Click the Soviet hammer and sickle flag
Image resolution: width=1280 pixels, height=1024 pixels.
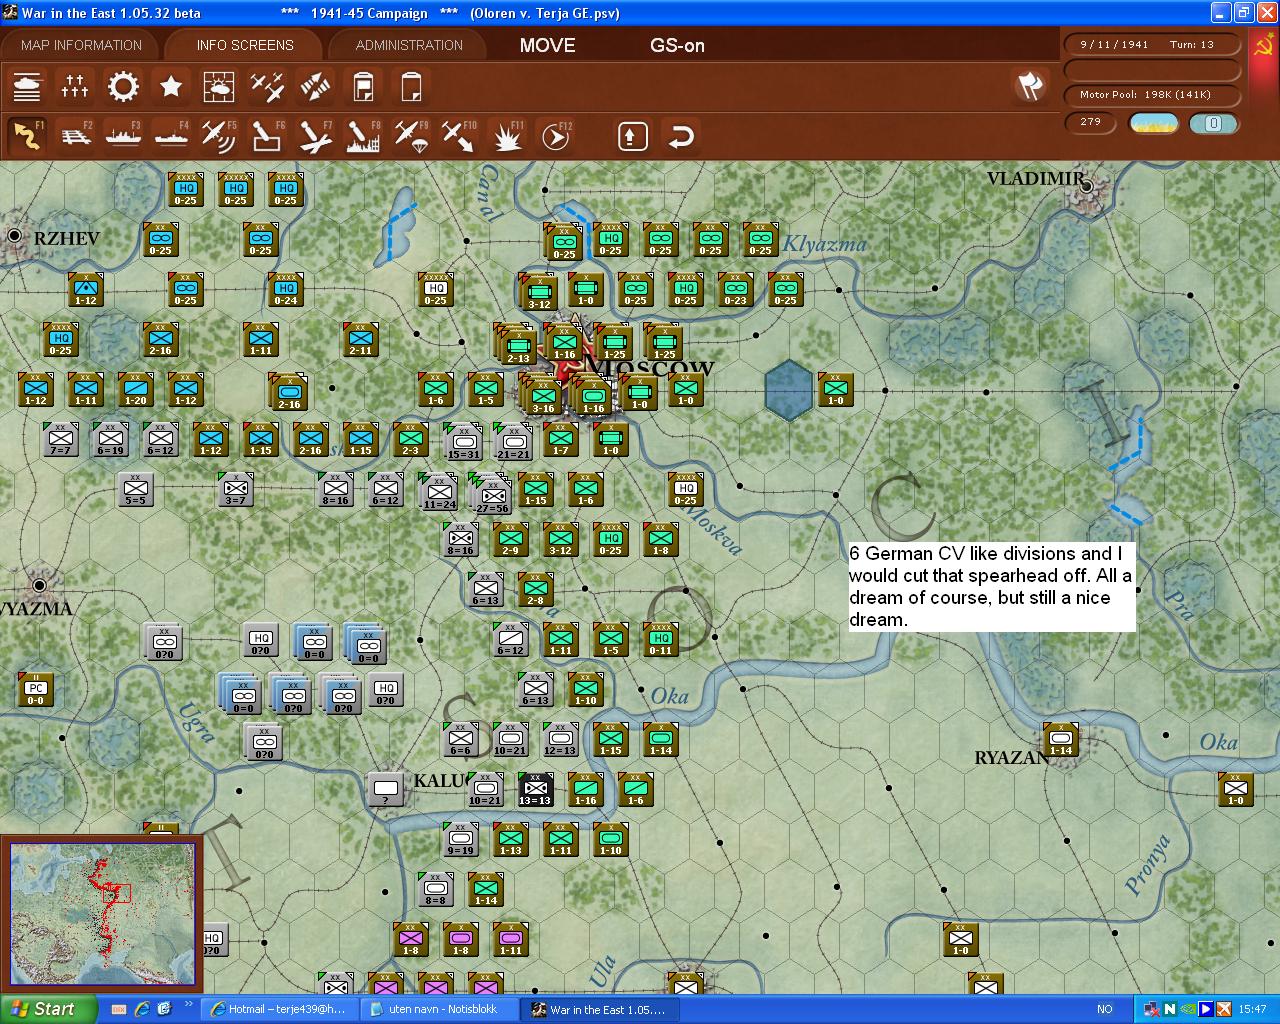point(1264,48)
